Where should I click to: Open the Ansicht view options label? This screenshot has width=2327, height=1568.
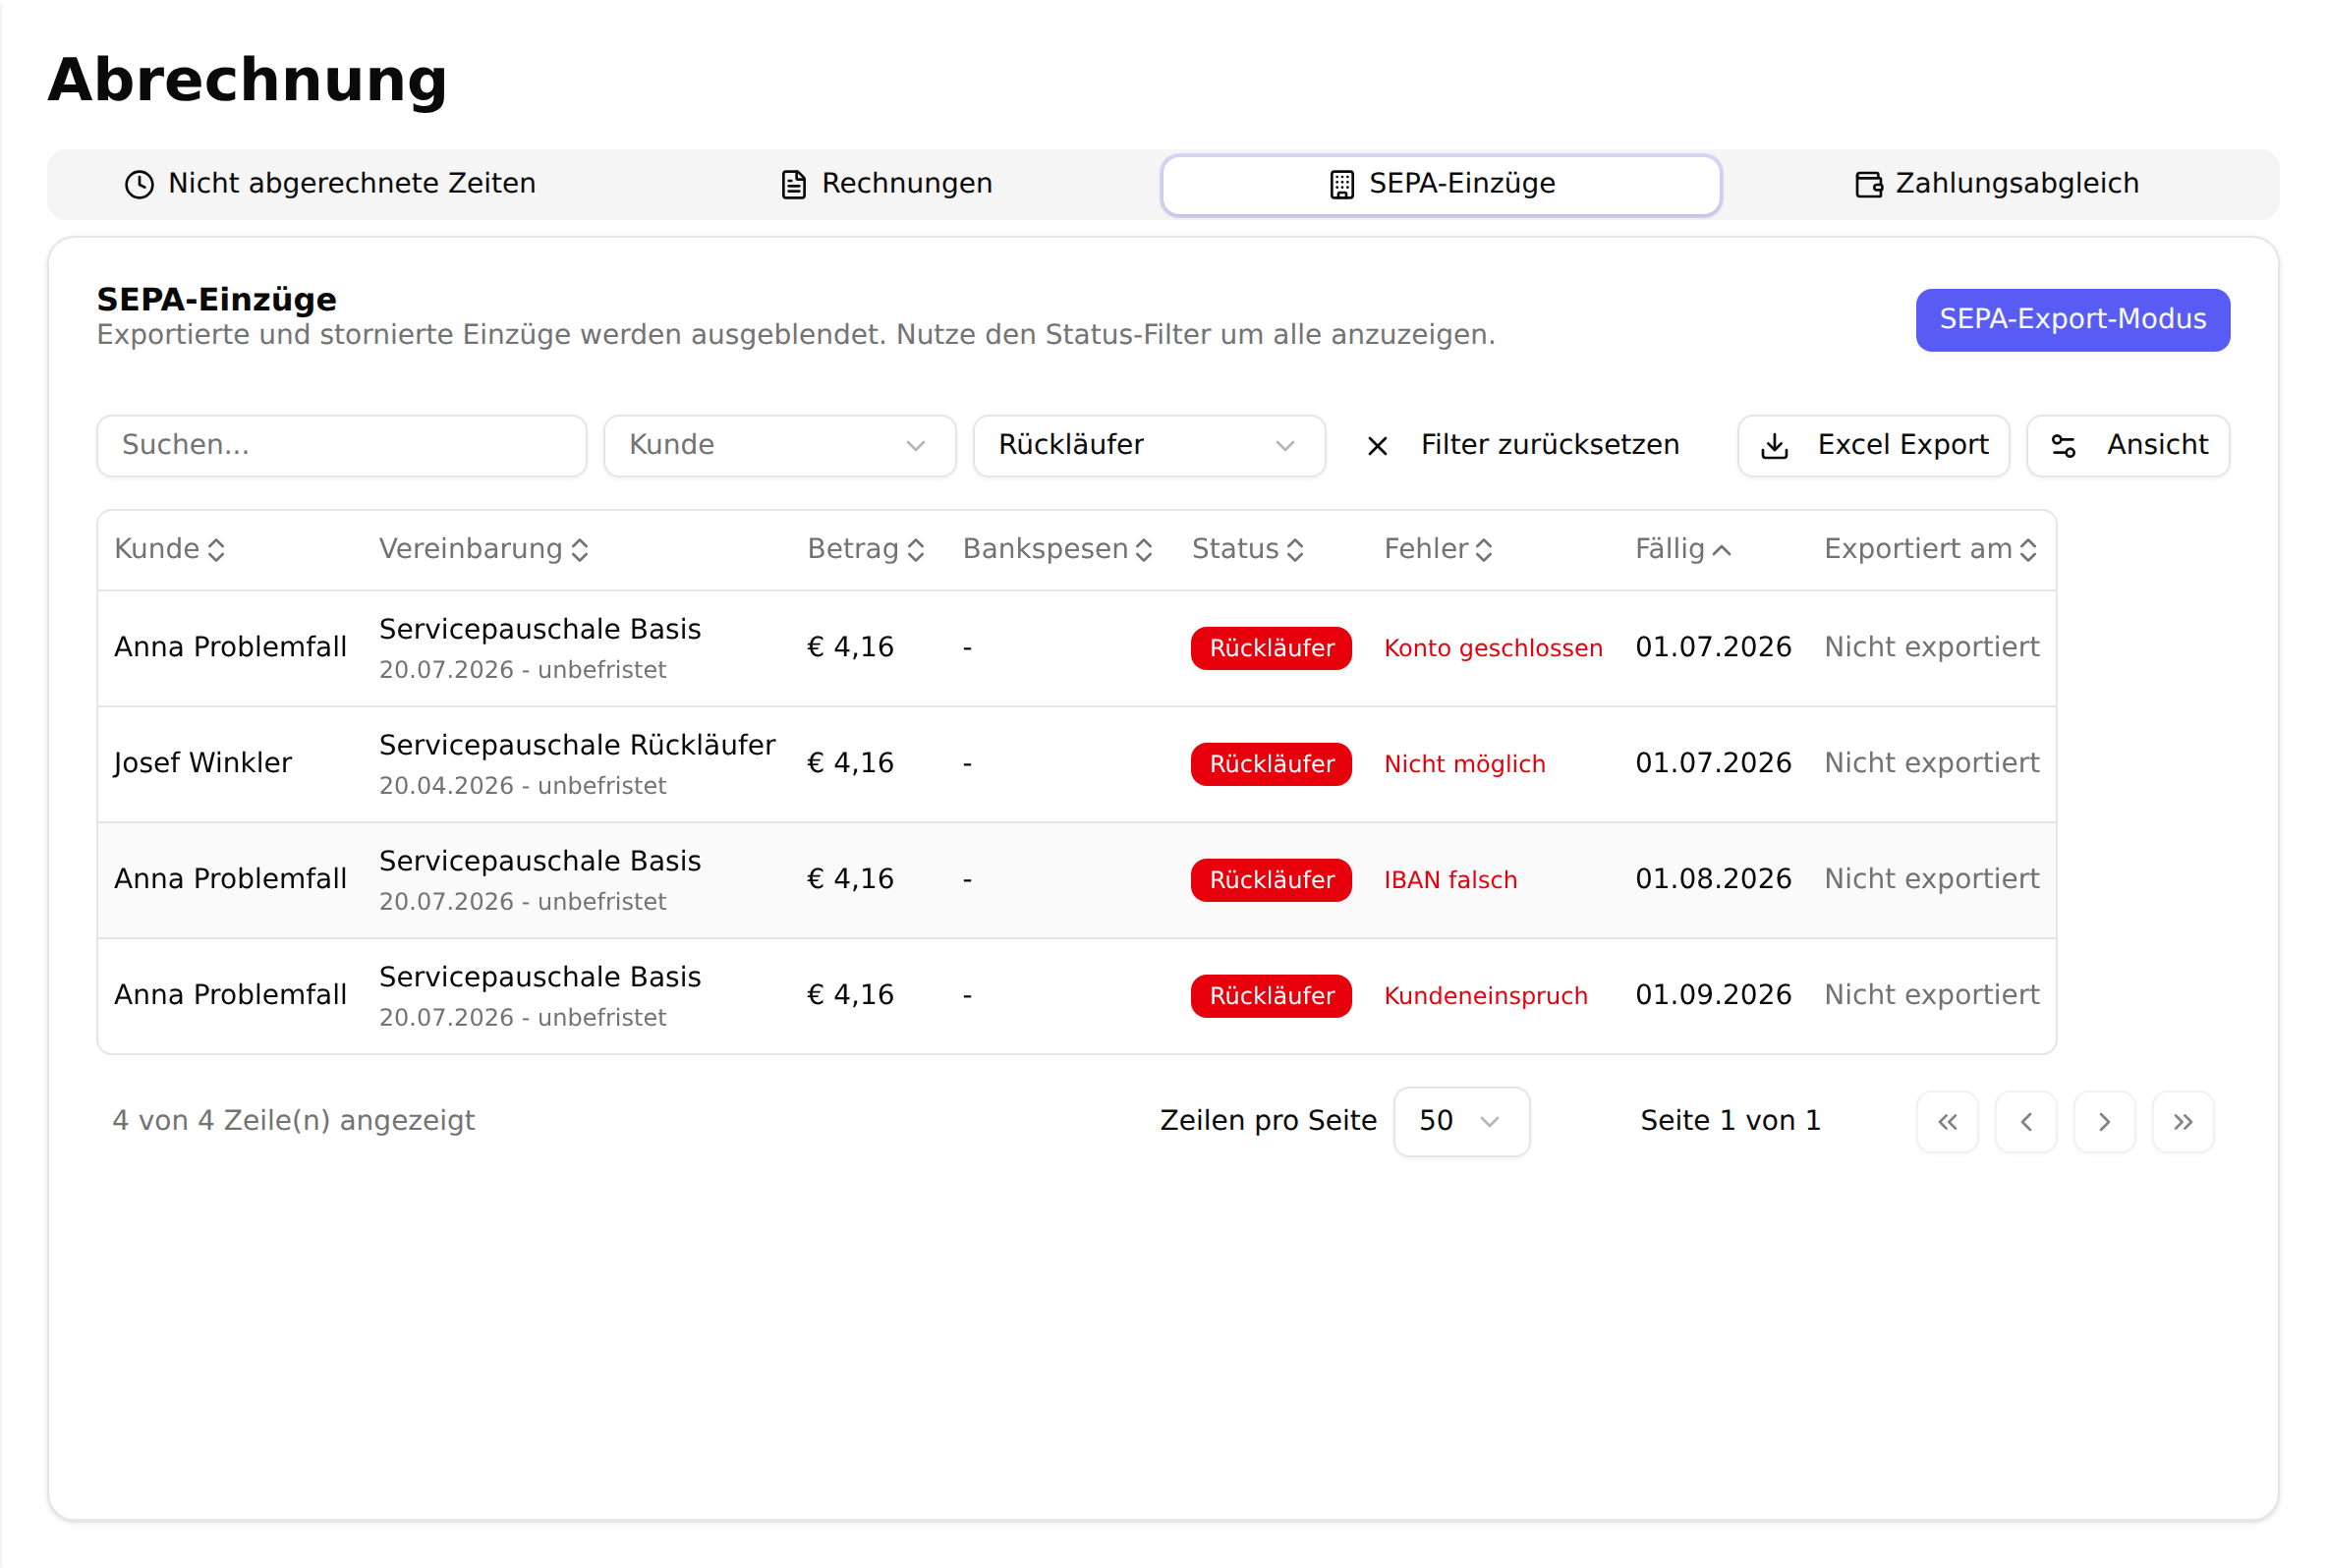(2157, 445)
